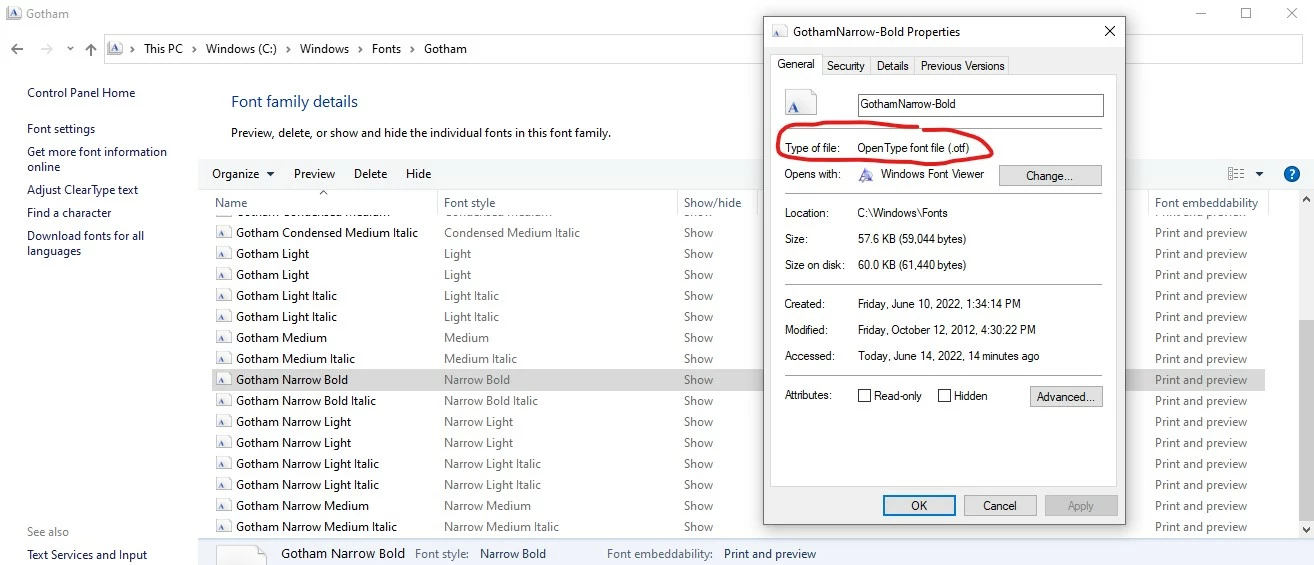Image resolution: width=1314 pixels, height=565 pixels.
Task: Click the Fonts breadcrumb in address bar
Action: [x=385, y=49]
